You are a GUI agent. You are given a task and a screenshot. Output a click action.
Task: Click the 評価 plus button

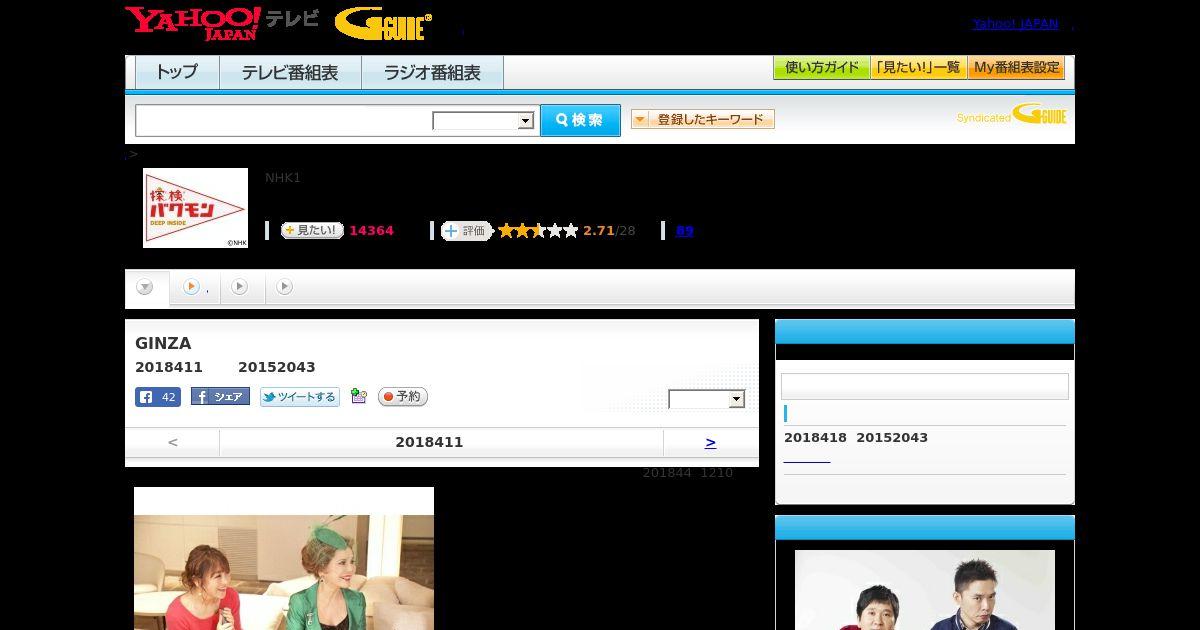point(466,231)
